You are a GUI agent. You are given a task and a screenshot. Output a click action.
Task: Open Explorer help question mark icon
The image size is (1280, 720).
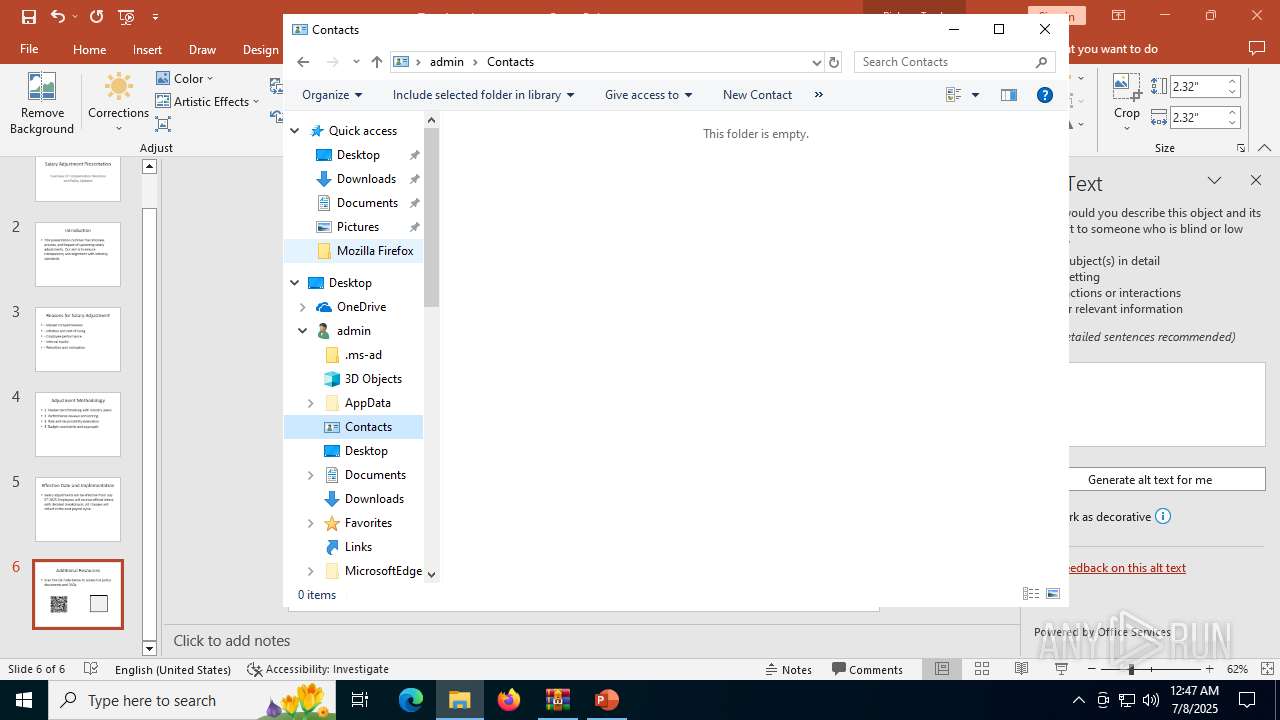[x=1045, y=95]
